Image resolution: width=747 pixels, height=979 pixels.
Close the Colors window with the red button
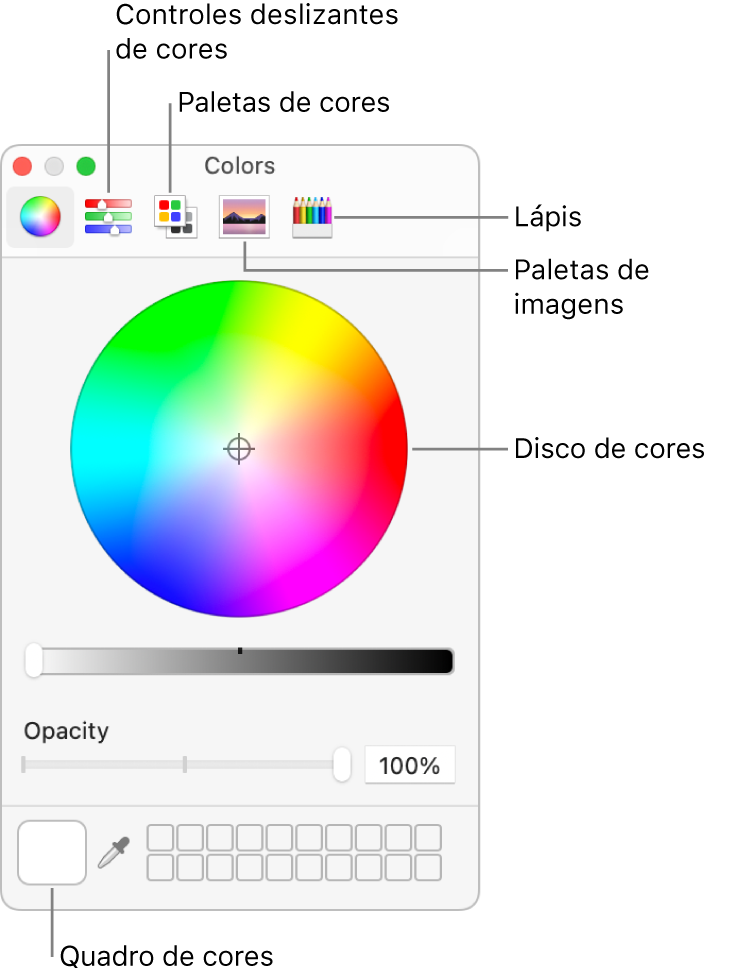click(22, 166)
